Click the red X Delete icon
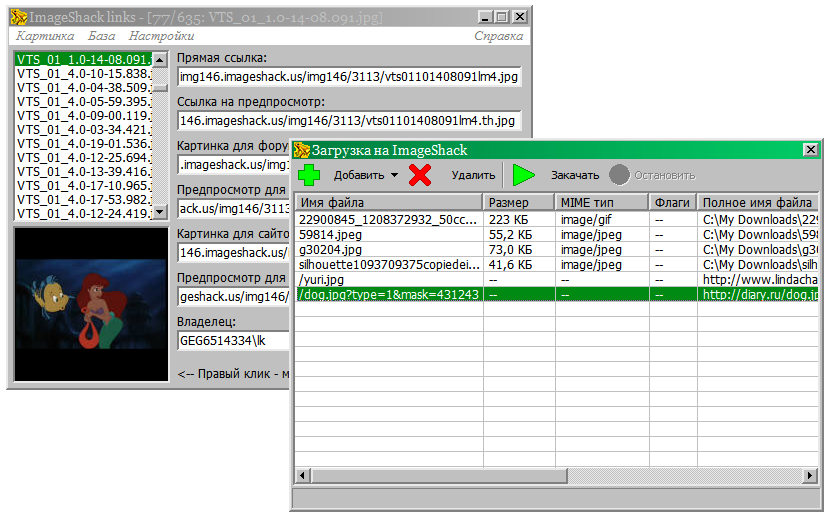 [420, 175]
